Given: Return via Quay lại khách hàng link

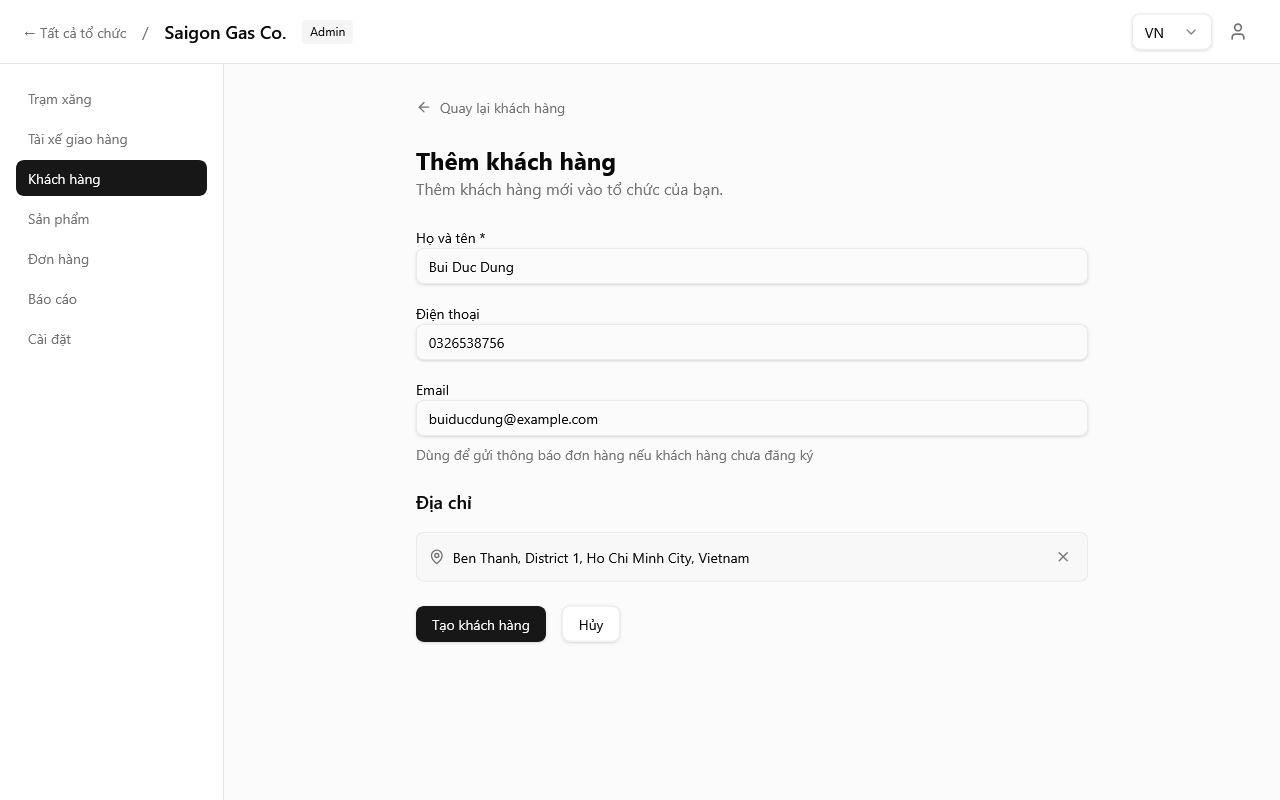Looking at the screenshot, I should [x=502, y=107].
